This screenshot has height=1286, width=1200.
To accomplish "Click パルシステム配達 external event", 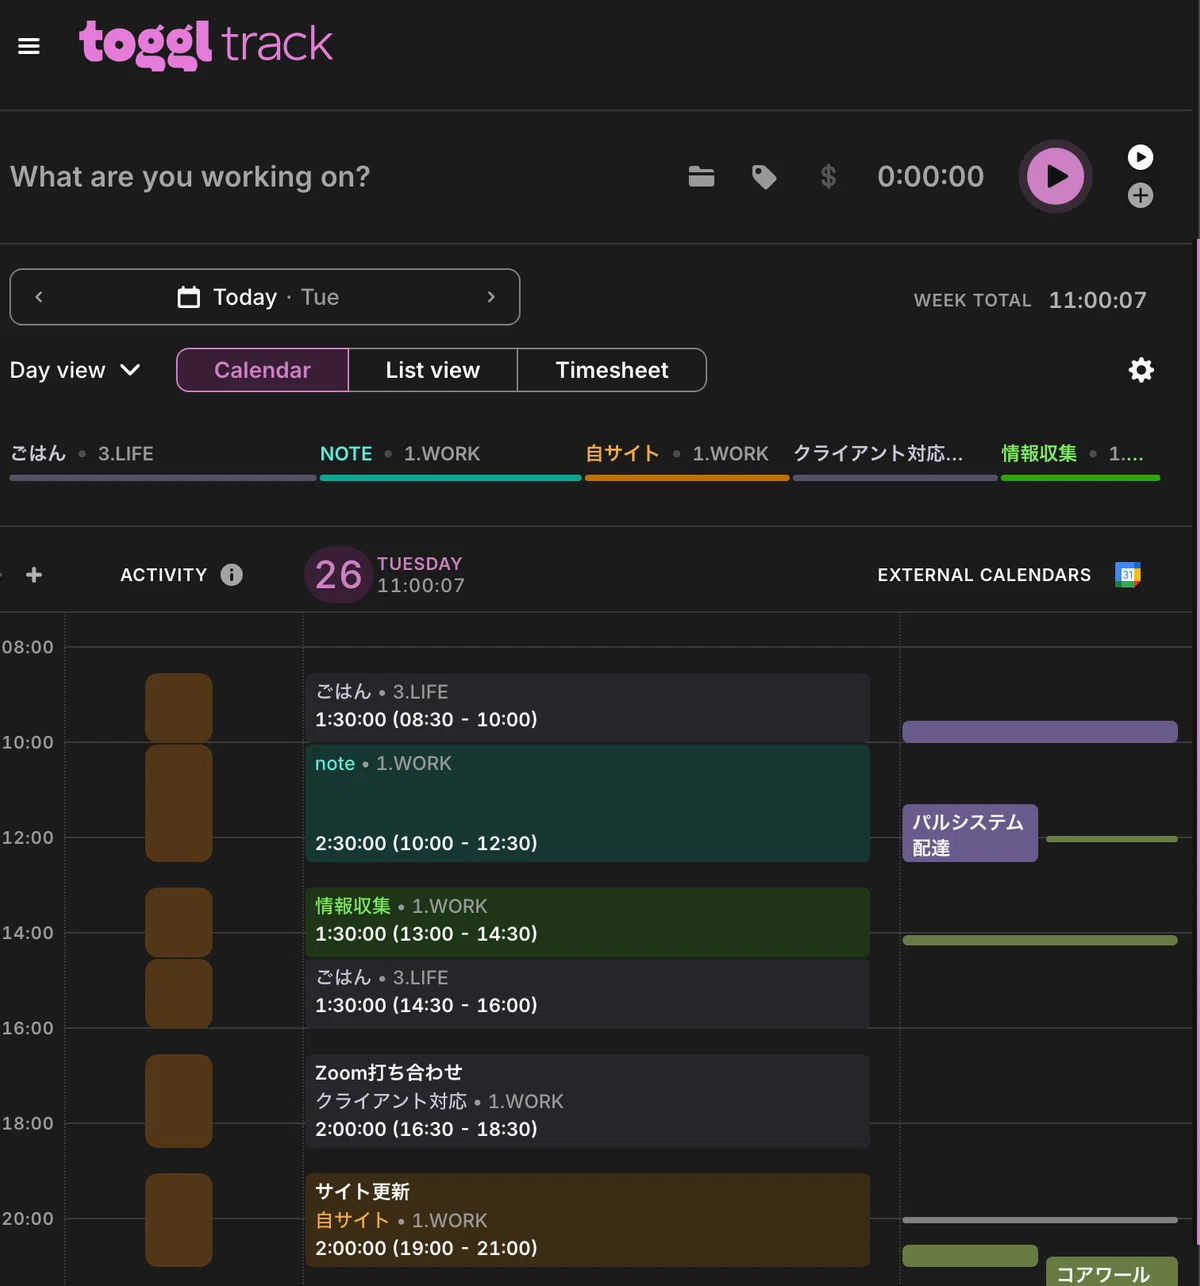I will (x=970, y=833).
